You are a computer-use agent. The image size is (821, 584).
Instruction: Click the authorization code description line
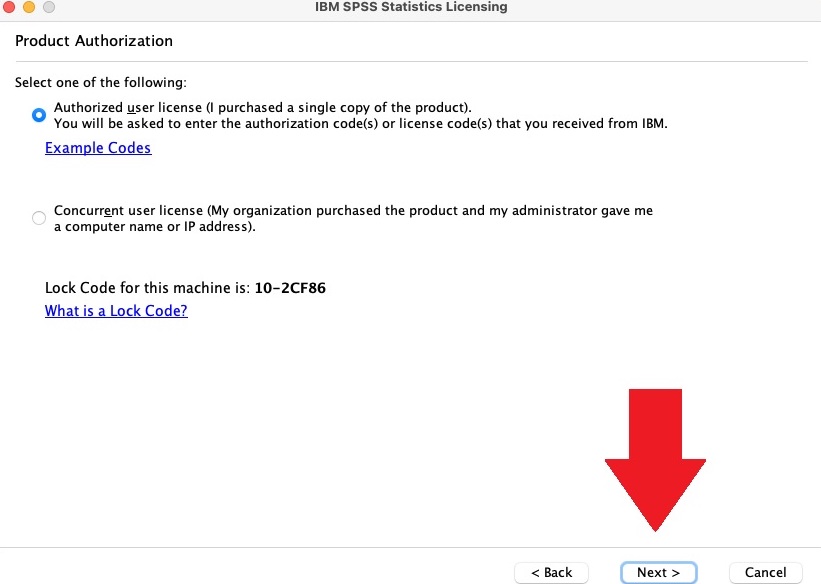(360, 124)
